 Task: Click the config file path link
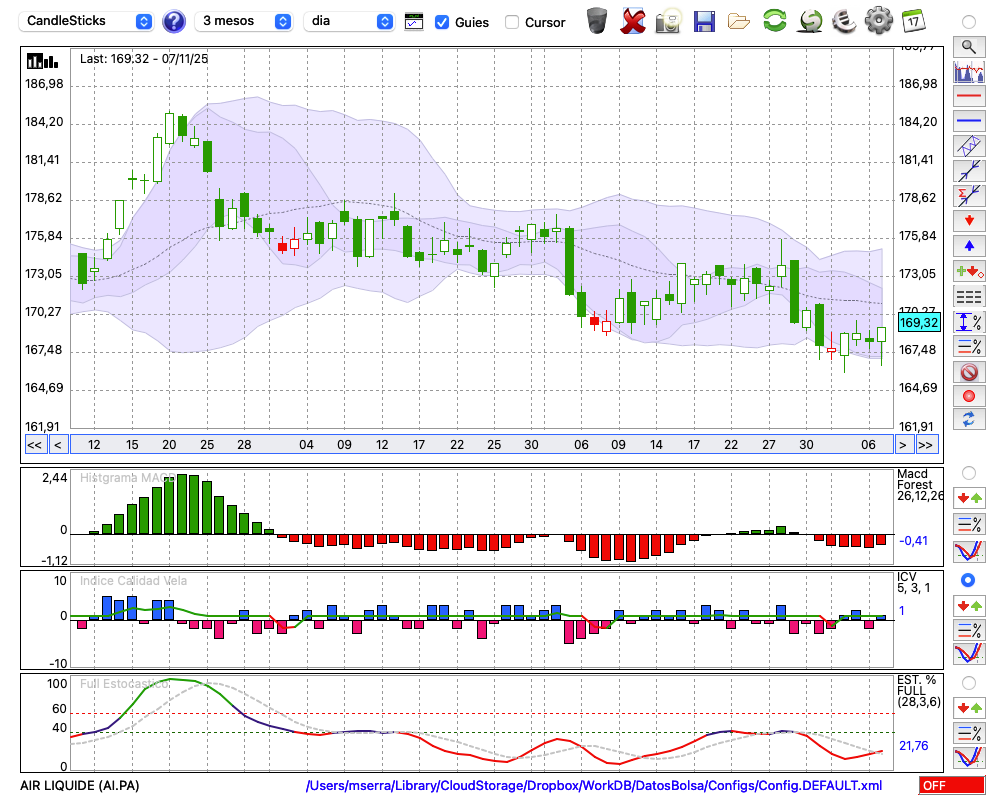coord(594,786)
